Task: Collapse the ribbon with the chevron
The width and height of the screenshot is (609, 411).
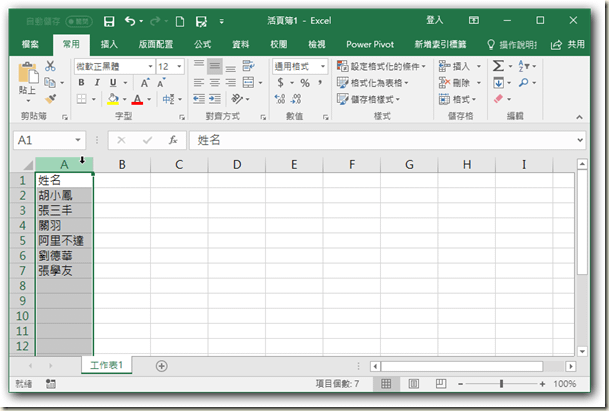Action: tap(579, 117)
